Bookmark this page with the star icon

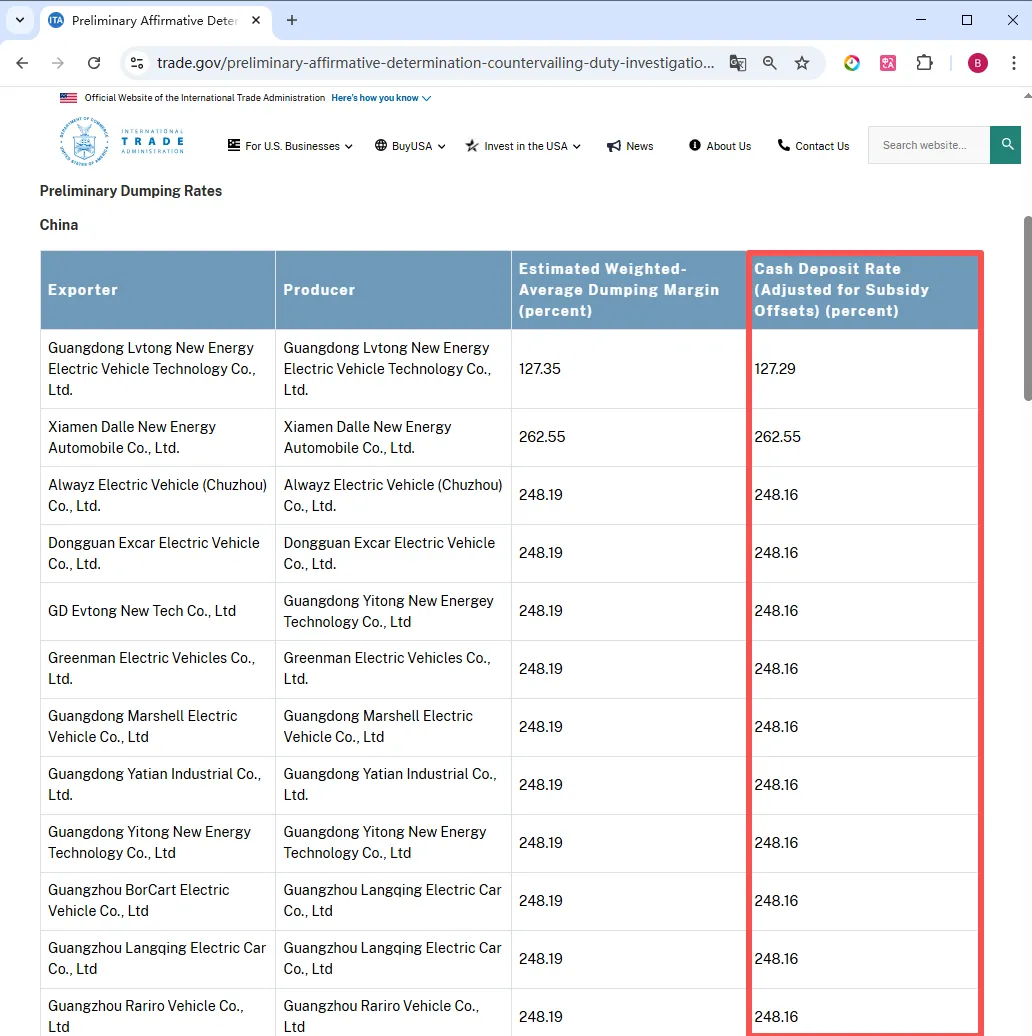pos(802,63)
